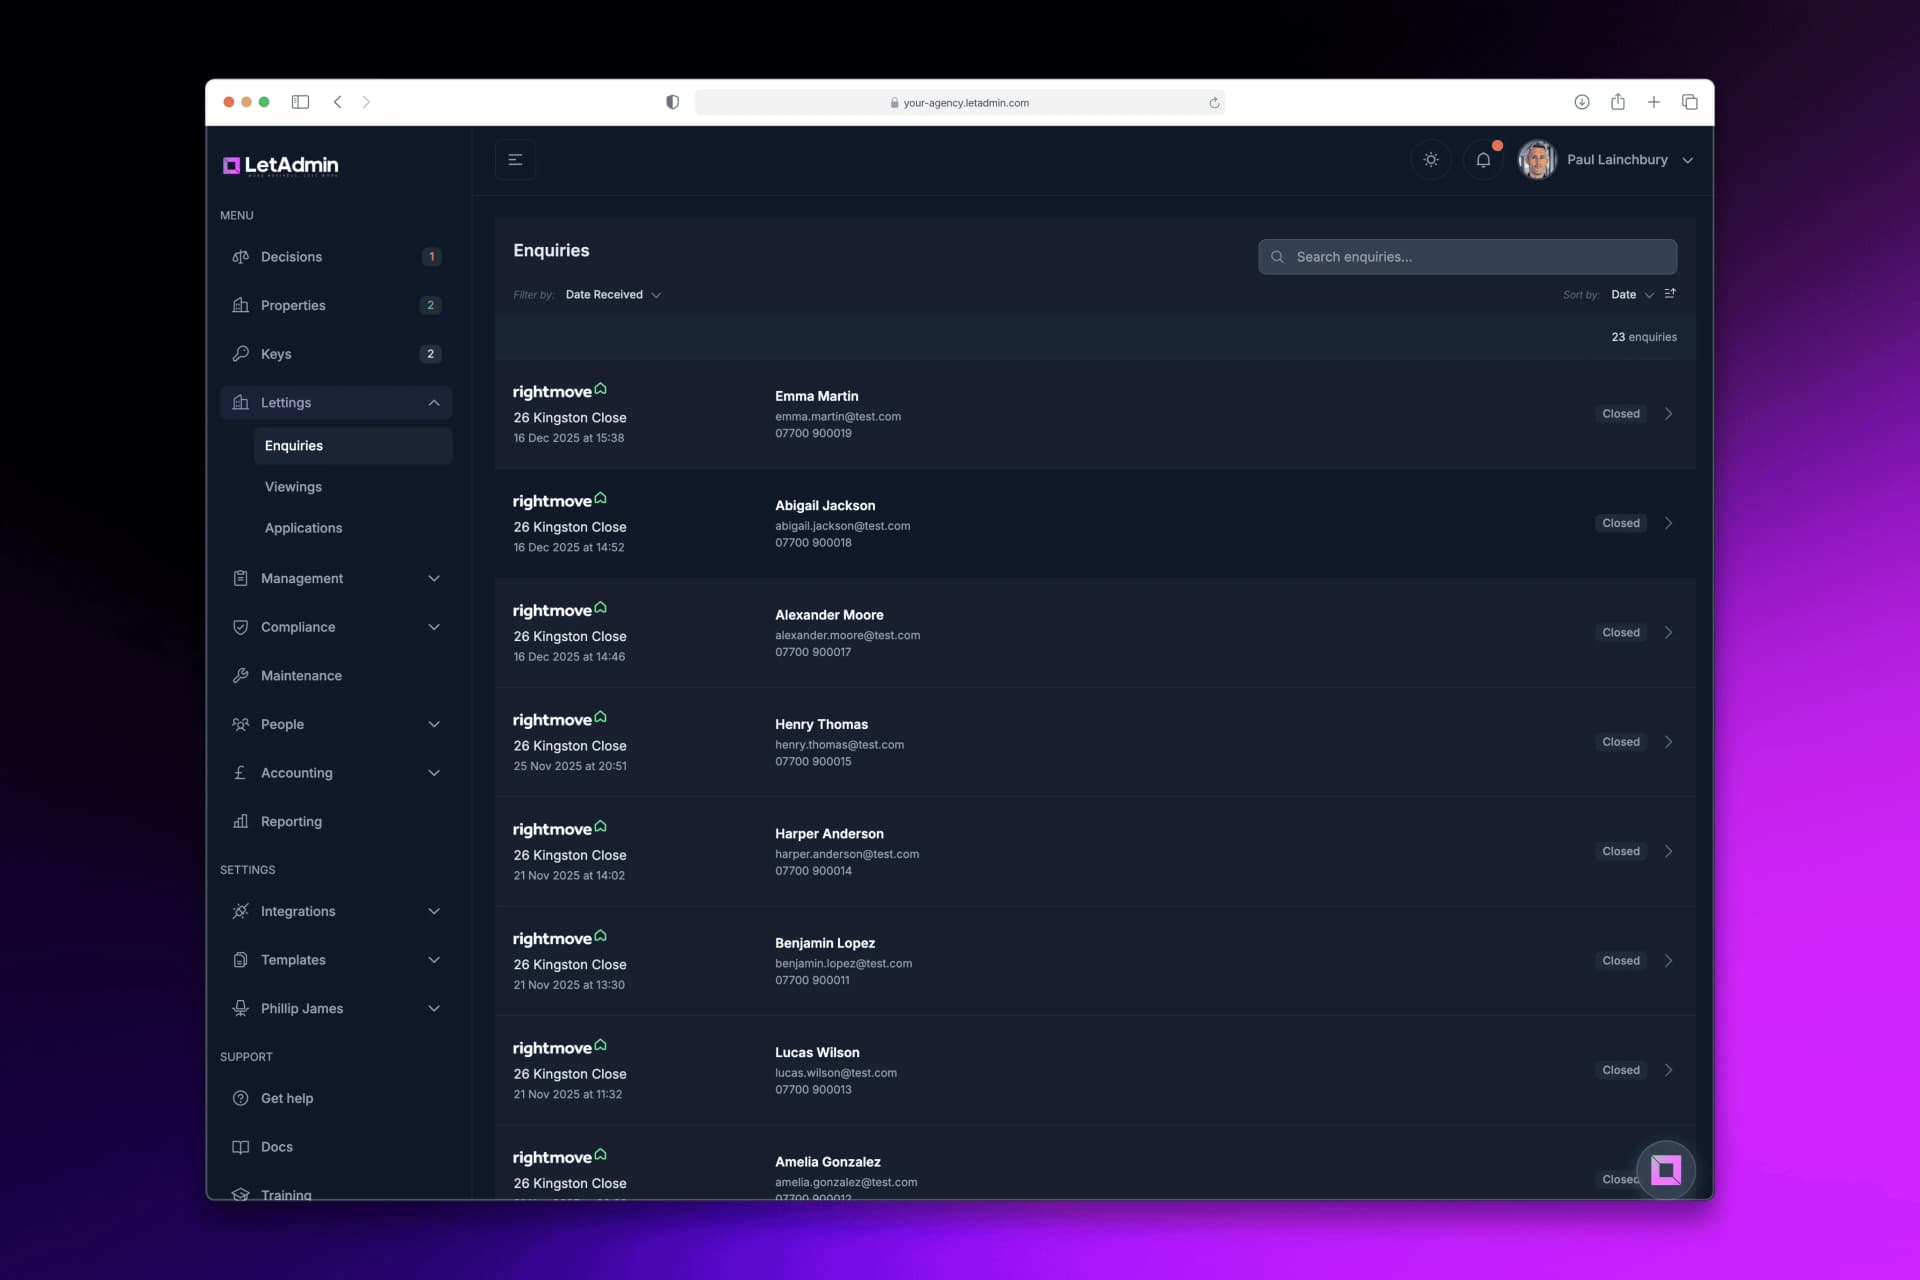Open notifications using the bell icon
The width and height of the screenshot is (1920, 1280).
(1483, 159)
